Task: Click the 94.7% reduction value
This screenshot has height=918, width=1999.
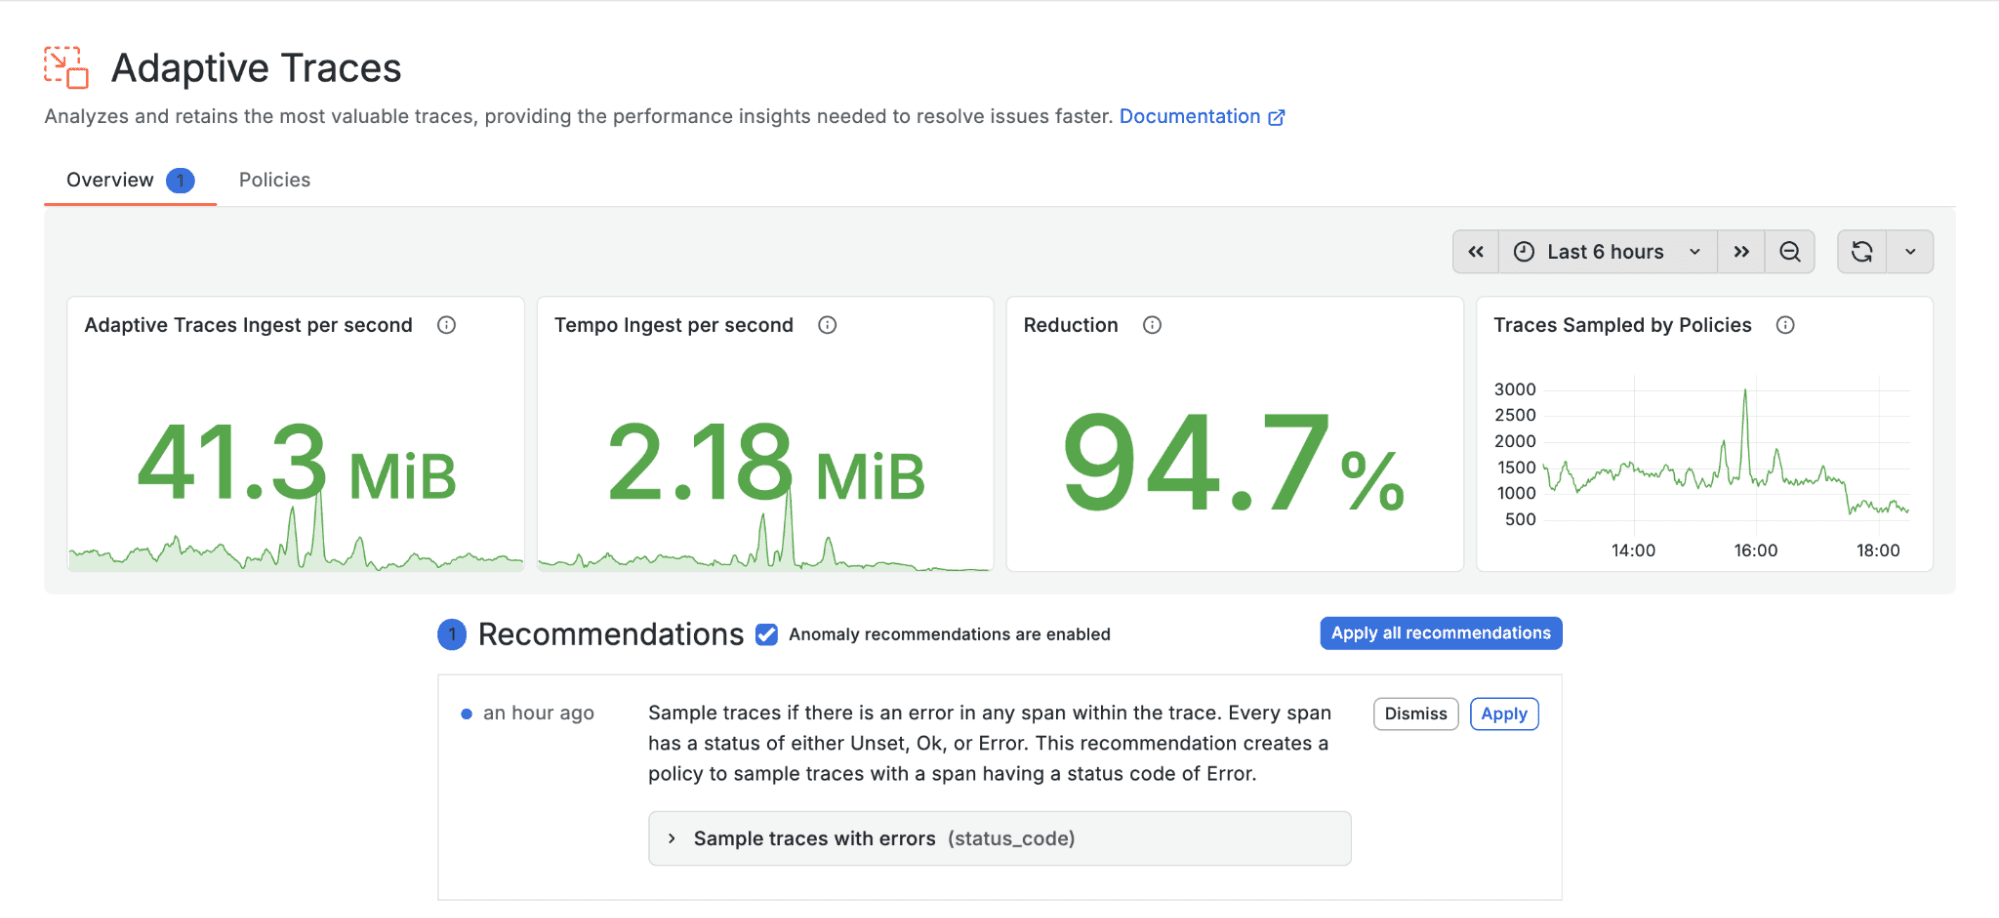Action: 1234,462
